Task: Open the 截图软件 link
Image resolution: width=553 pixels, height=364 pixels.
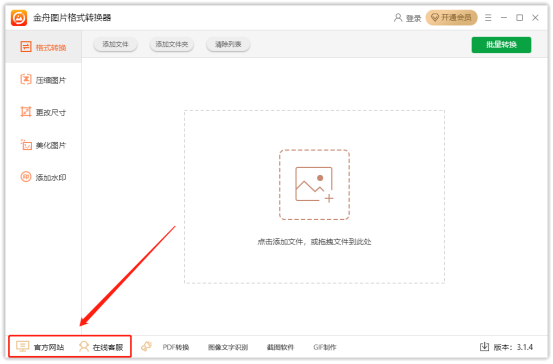Action: point(280,347)
